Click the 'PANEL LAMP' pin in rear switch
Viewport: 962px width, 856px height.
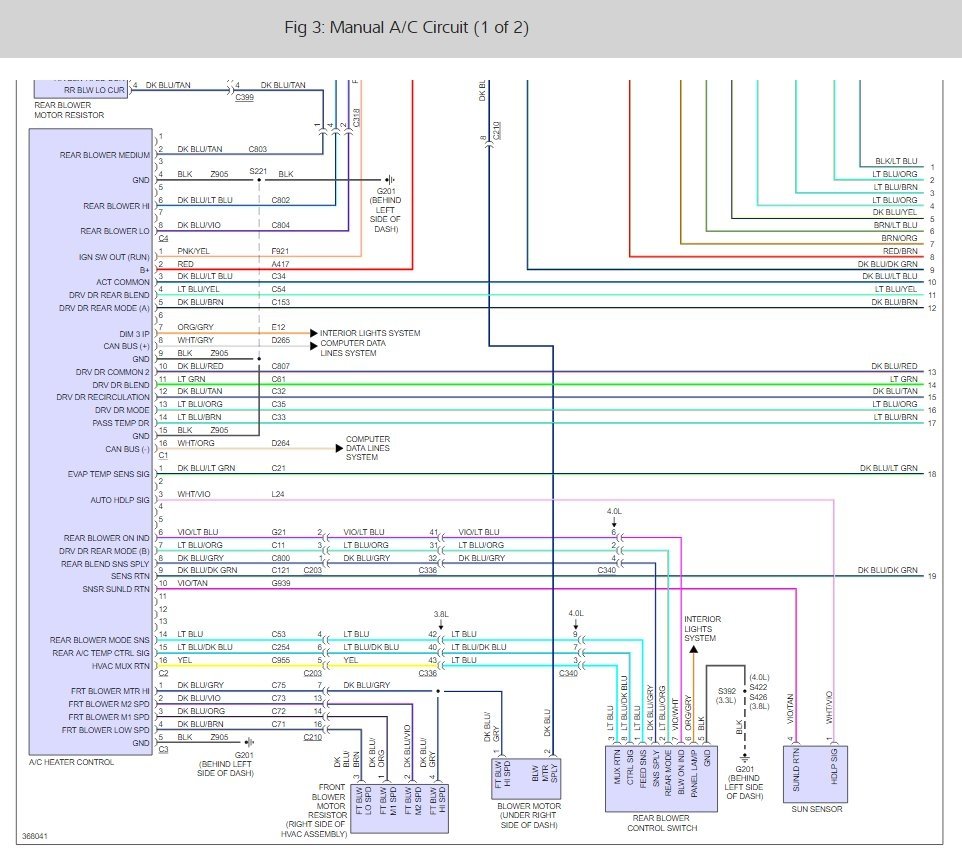694,774
